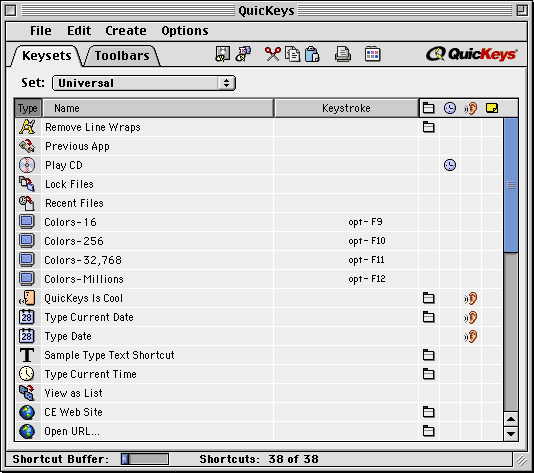Click the scrollbar down arrow
This screenshot has width=534, height=473.
tap(511, 433)
